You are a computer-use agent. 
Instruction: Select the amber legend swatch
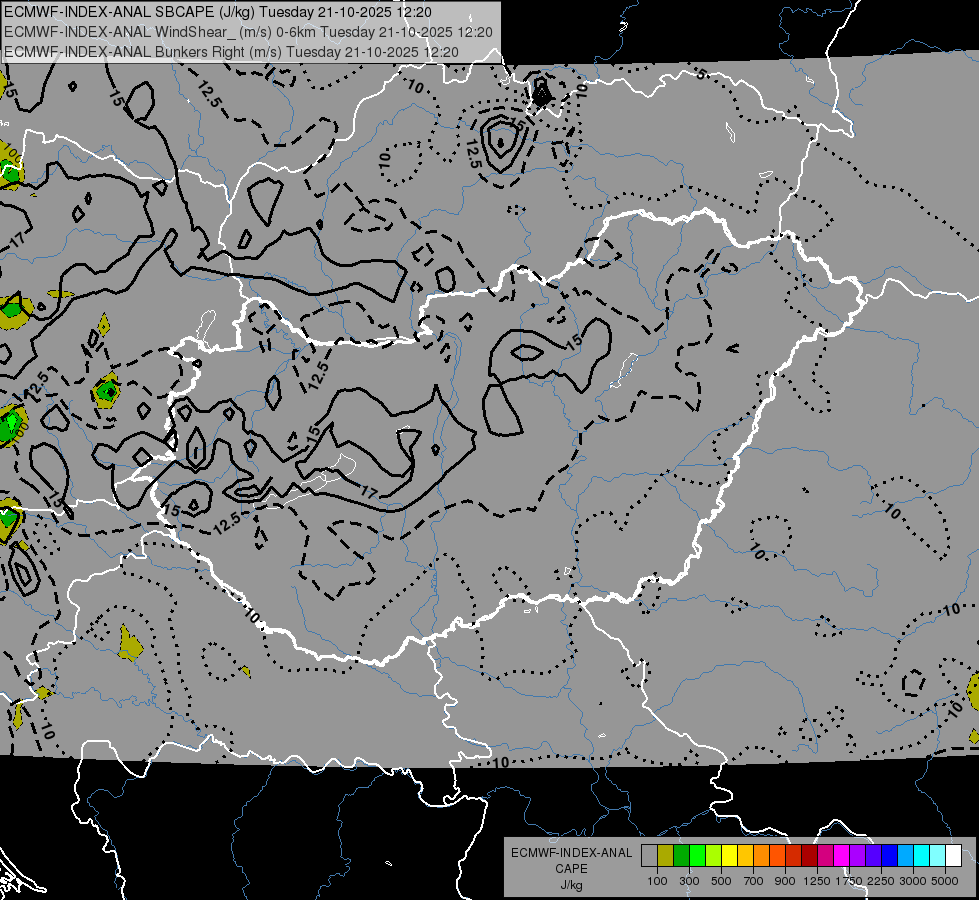click(x=745, y=855)
